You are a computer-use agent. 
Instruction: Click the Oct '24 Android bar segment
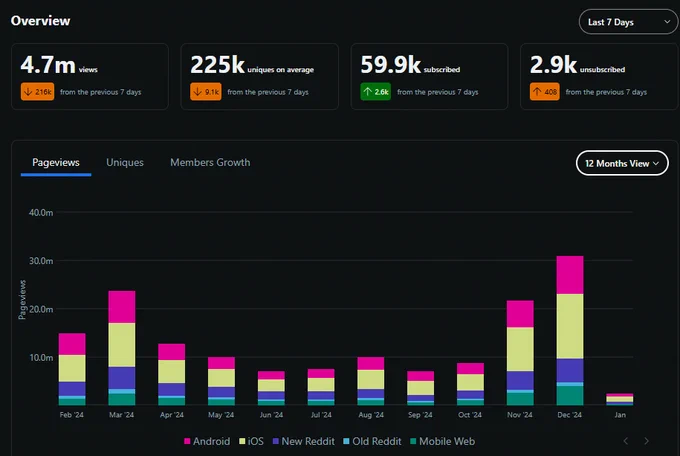tap(471, 368)
